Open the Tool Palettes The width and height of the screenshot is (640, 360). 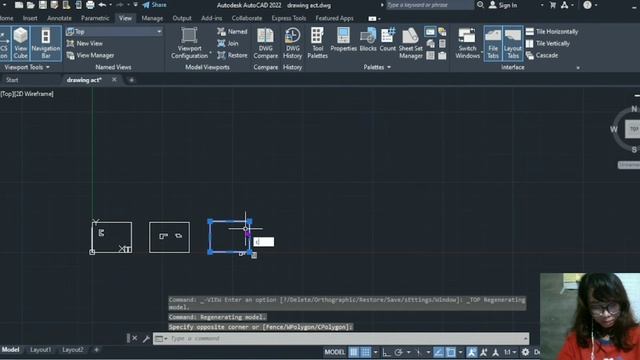[x=317, y=43]
